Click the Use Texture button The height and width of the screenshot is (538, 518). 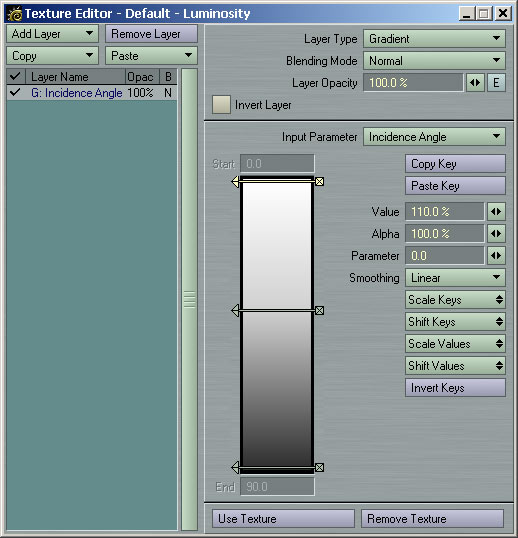[x=283, y=518]
